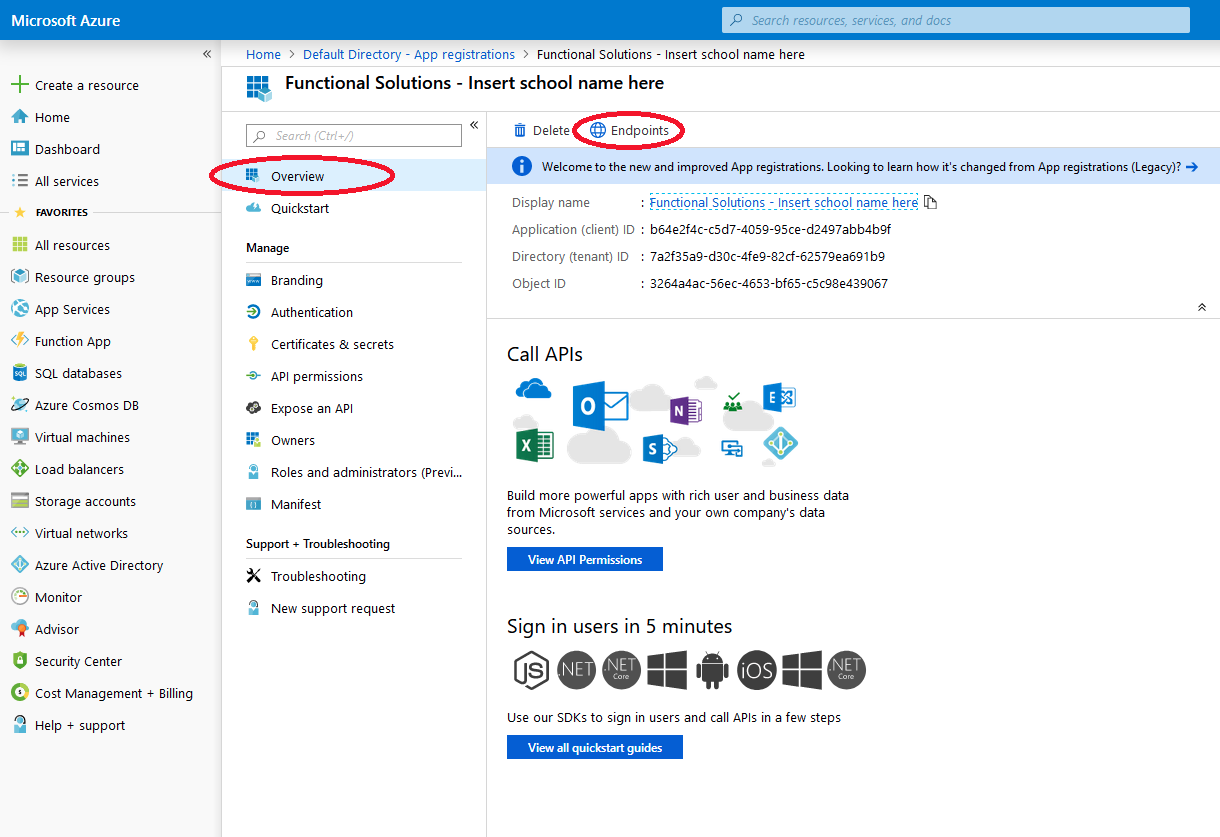Click the Storage accounts icon
The width and height of the screenshot is (1220, 837).
coord(19,501)
